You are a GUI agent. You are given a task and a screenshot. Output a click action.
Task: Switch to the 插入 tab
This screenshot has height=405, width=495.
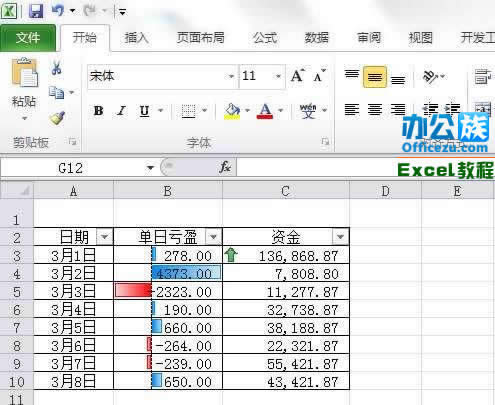coord(136,37)
